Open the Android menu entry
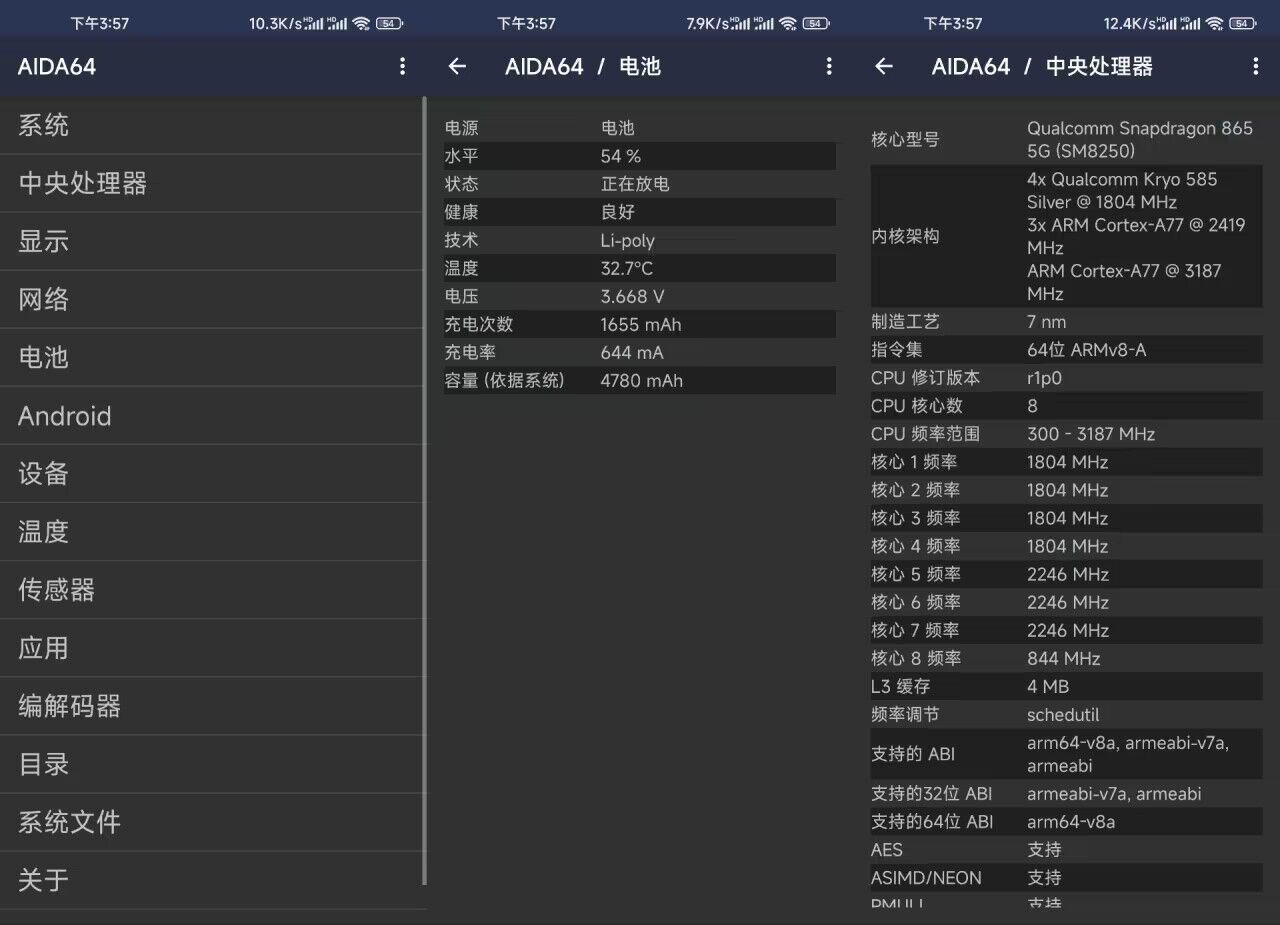1280x925 pixels. [213, 416]
